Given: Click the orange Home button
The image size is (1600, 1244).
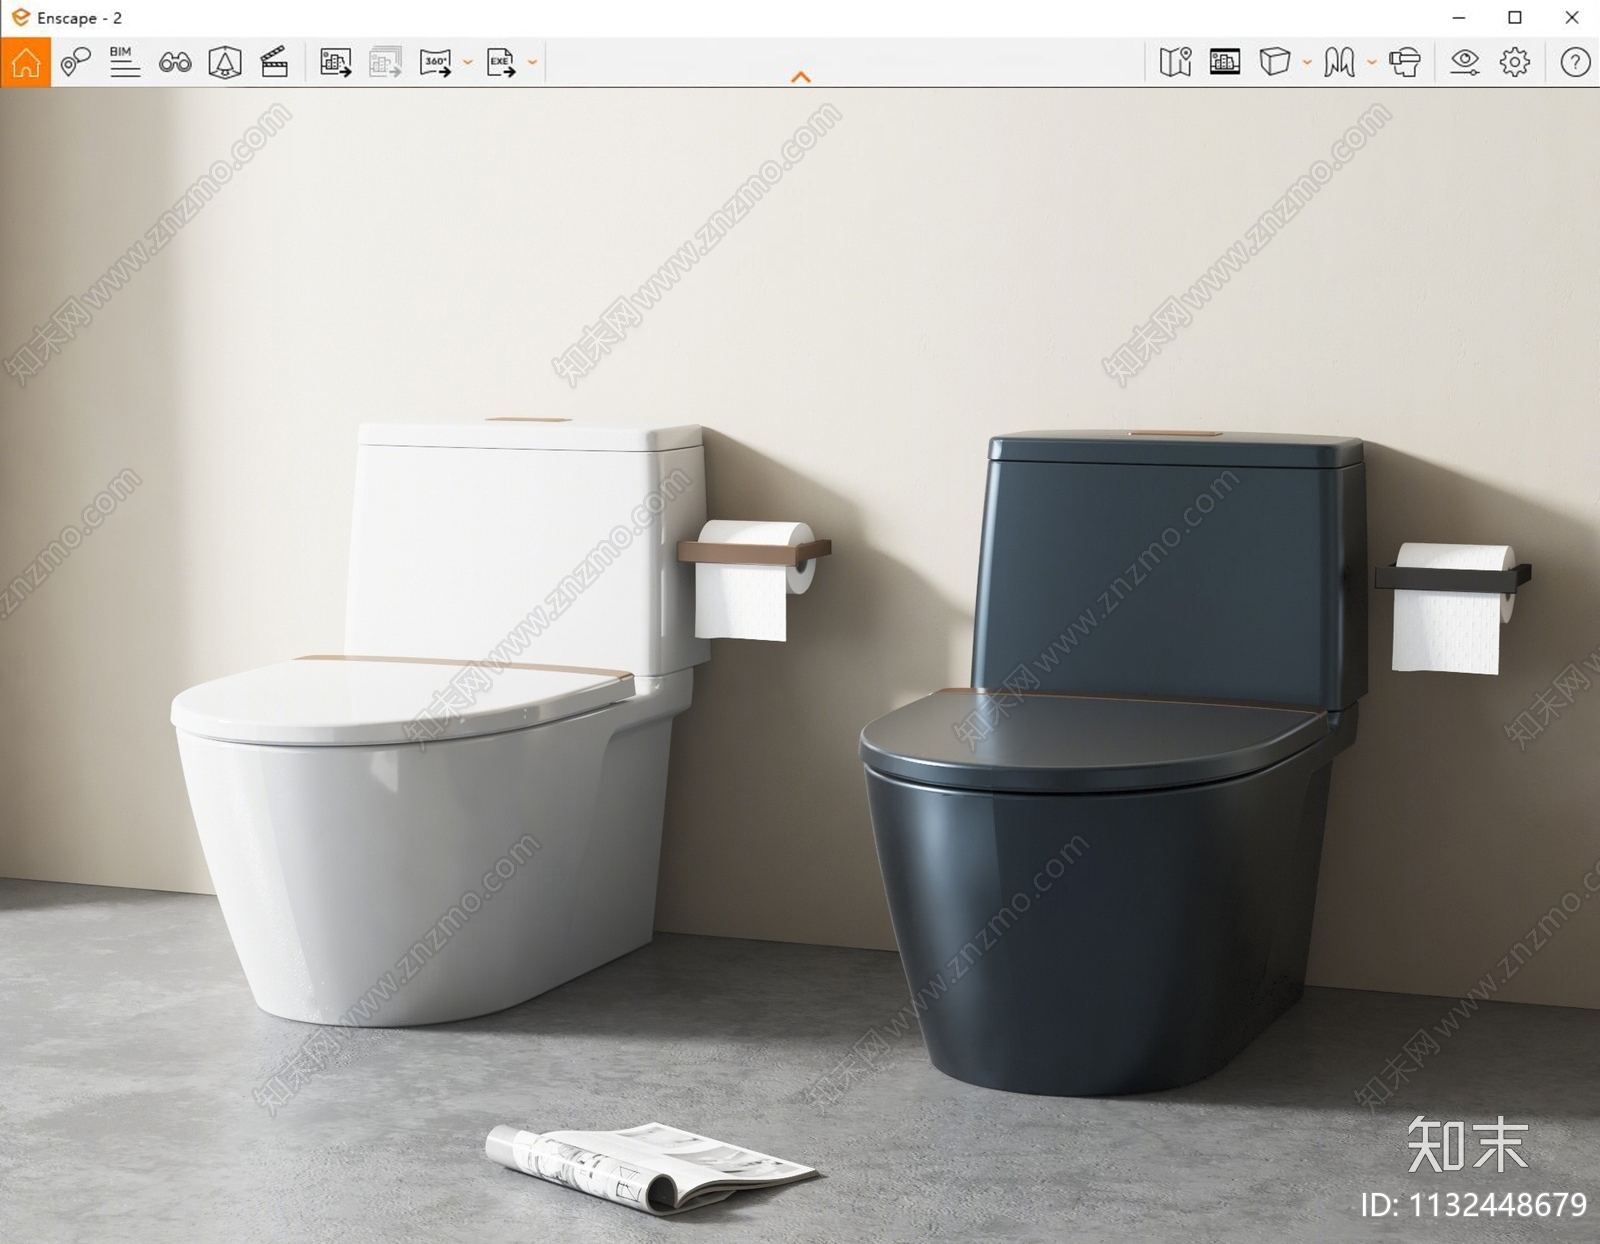Looking at the screenshot, I should click(25, 62).
